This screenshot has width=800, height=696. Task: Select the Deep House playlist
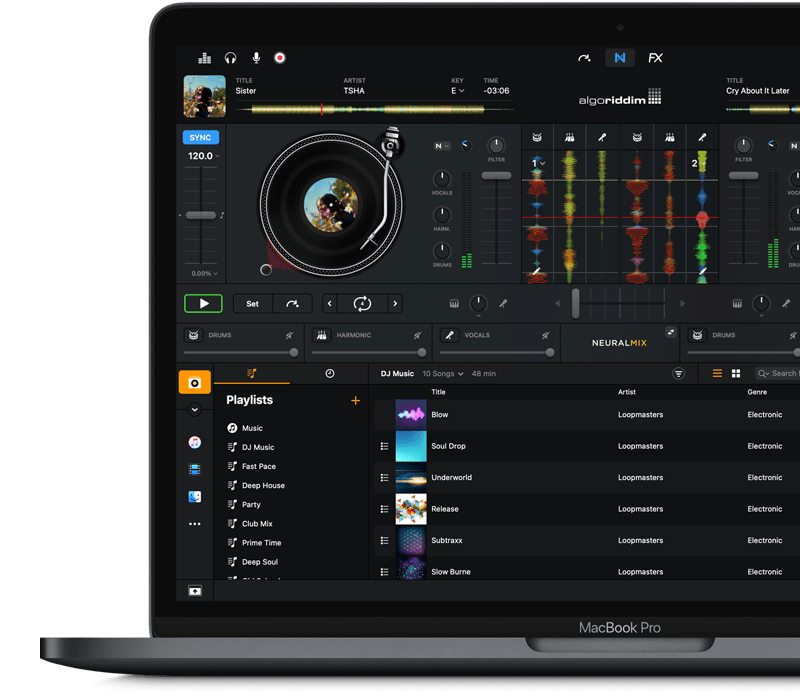(263, 485)
